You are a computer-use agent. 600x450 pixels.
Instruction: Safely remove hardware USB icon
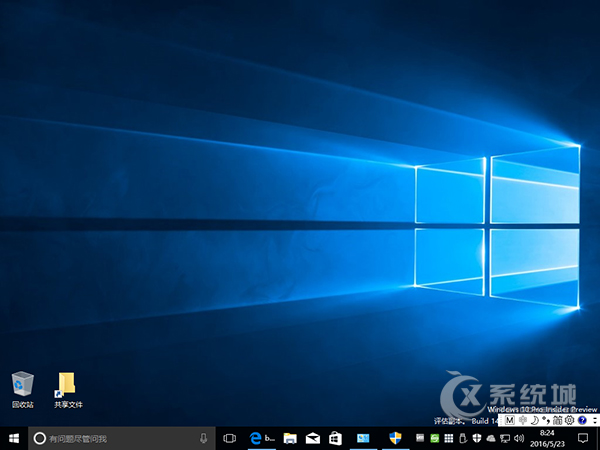(x=463, y=438)
